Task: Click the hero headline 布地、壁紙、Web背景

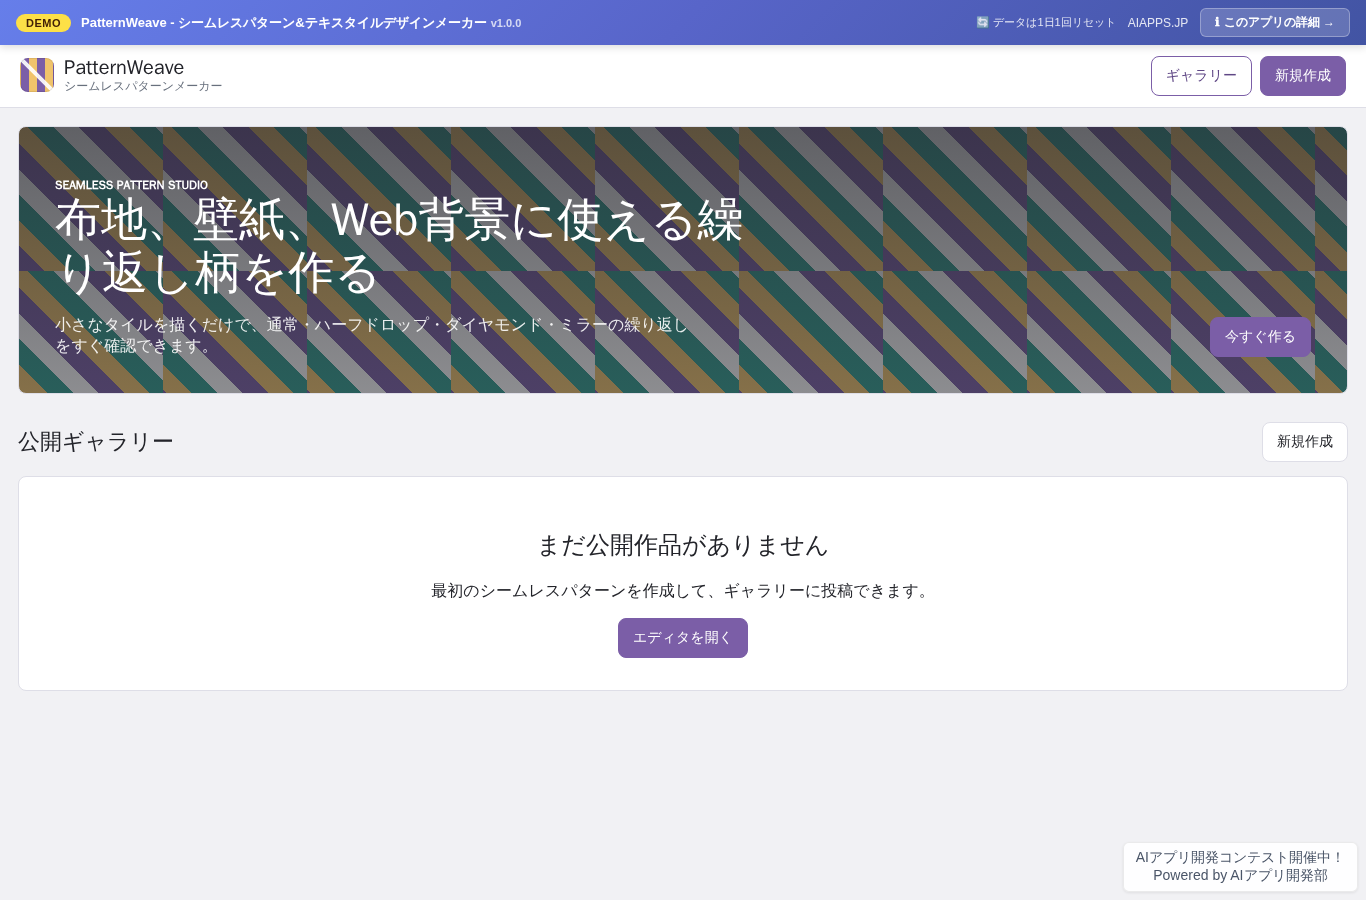Action: (x=399, y=246)
